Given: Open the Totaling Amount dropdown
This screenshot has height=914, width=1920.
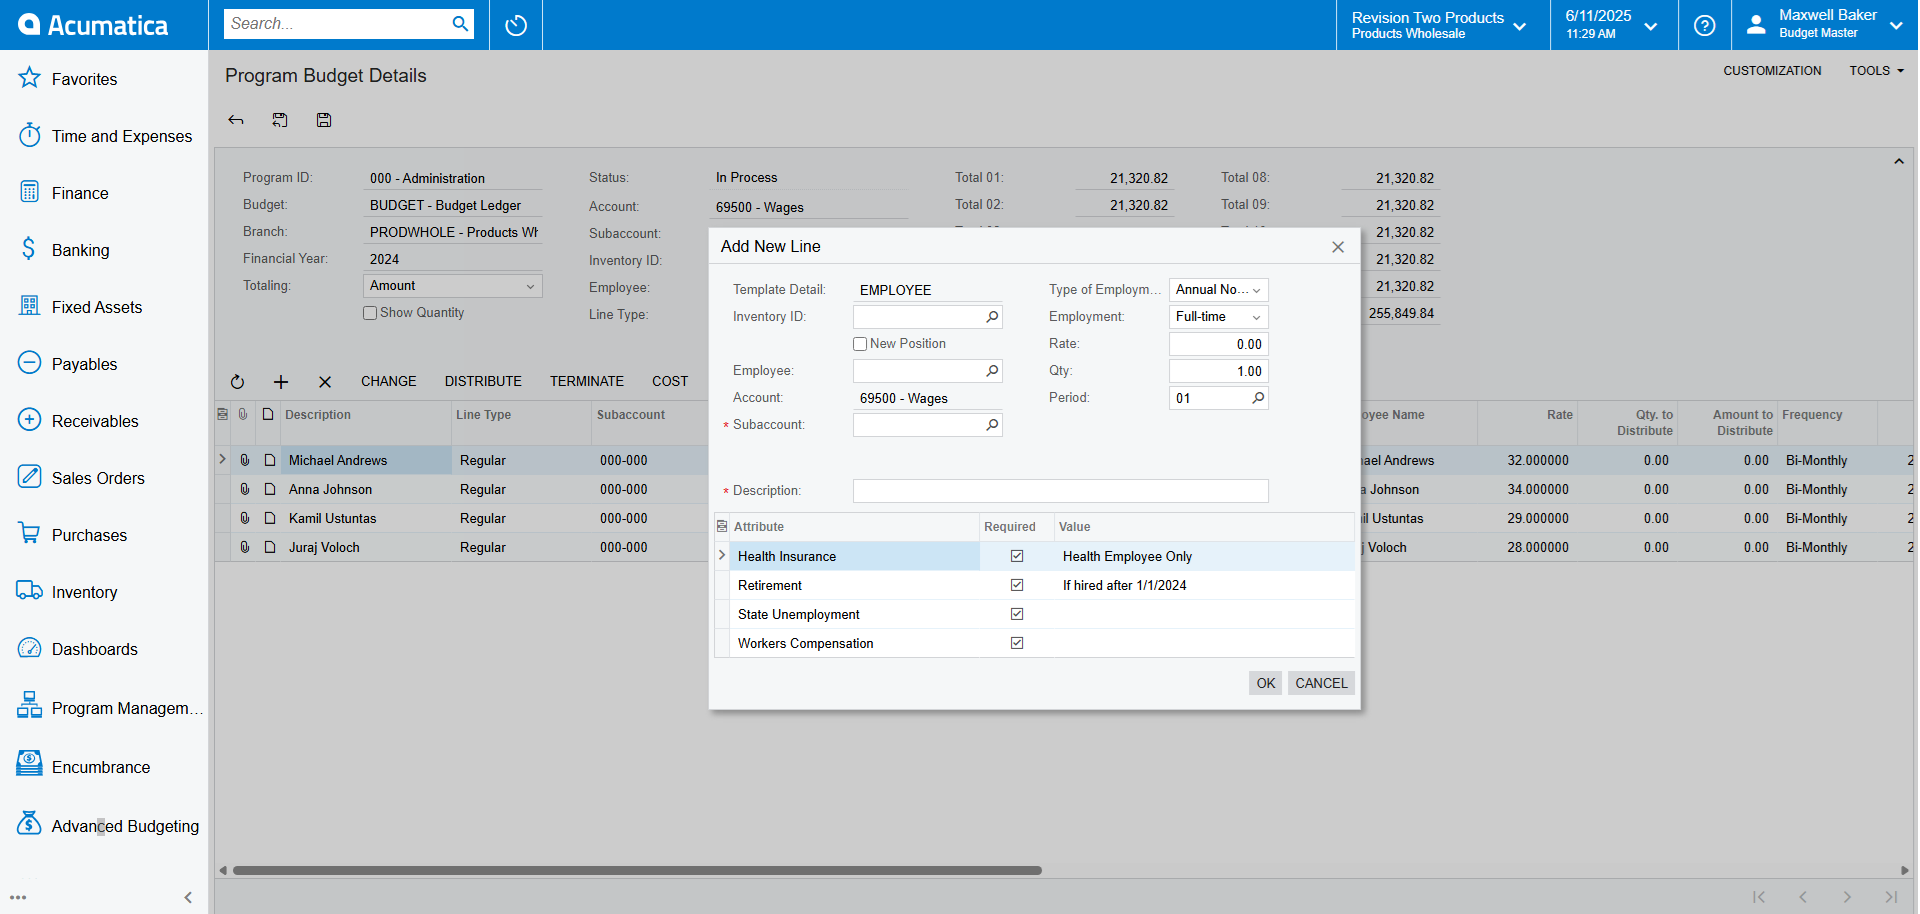Looking at the screenshot, I should click(x=452, y=286).
